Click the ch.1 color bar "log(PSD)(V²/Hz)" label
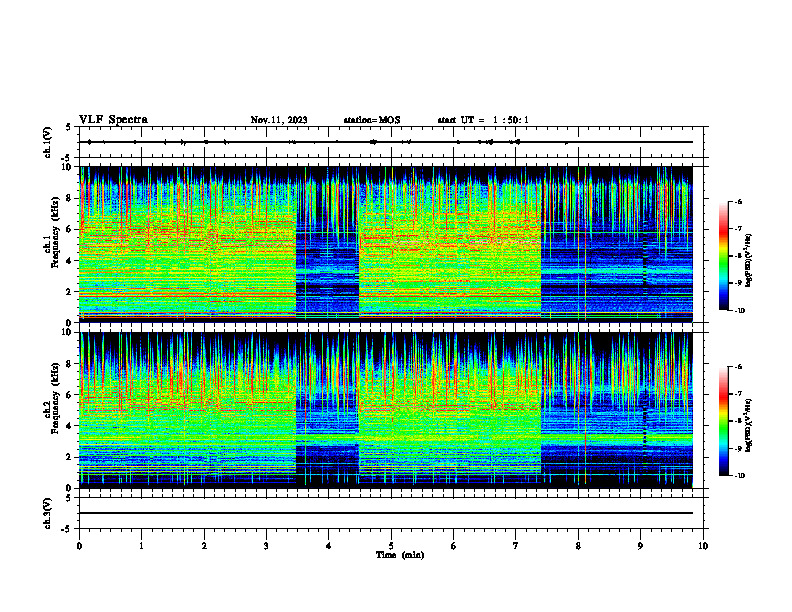 749,261
